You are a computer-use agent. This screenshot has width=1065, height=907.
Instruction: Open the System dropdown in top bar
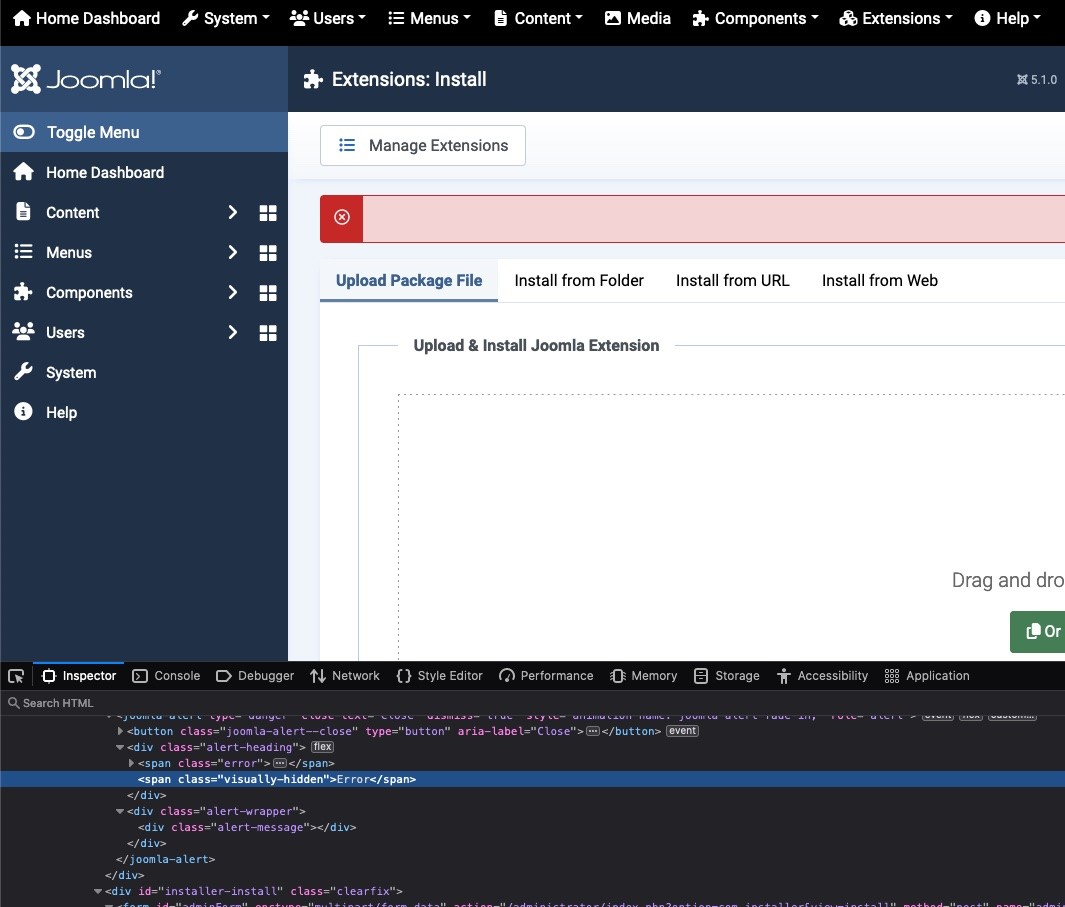point(226,18)
